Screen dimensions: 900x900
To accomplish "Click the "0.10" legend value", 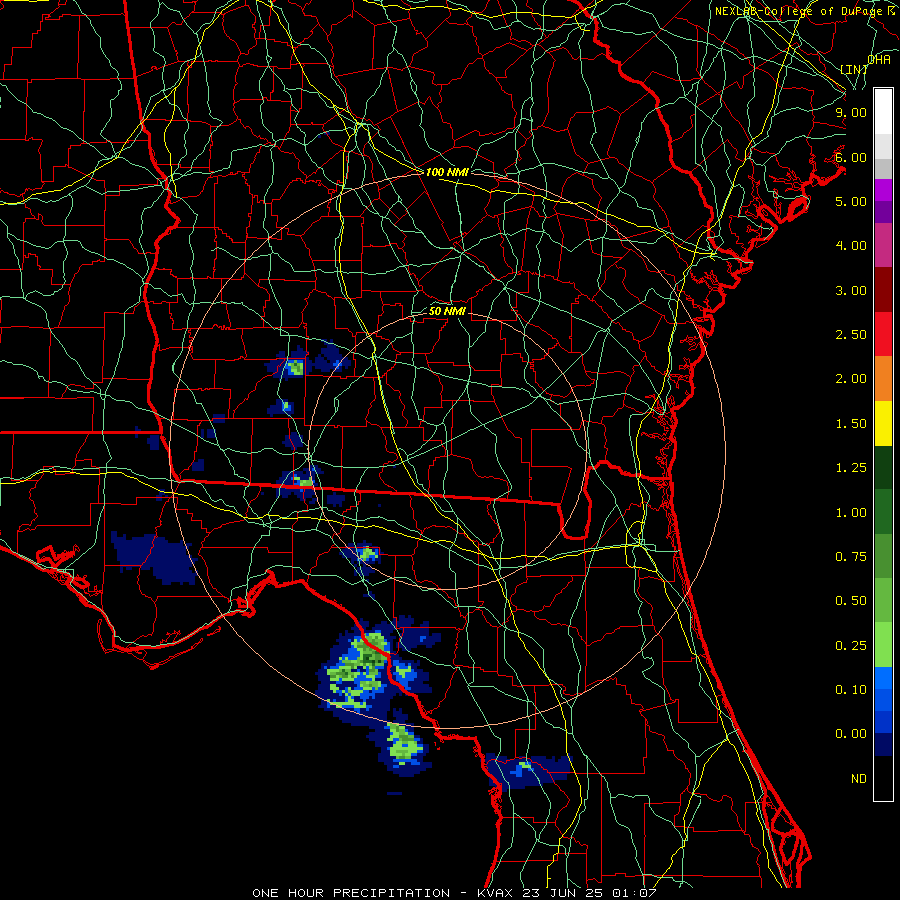I will [x=851, y=690].
